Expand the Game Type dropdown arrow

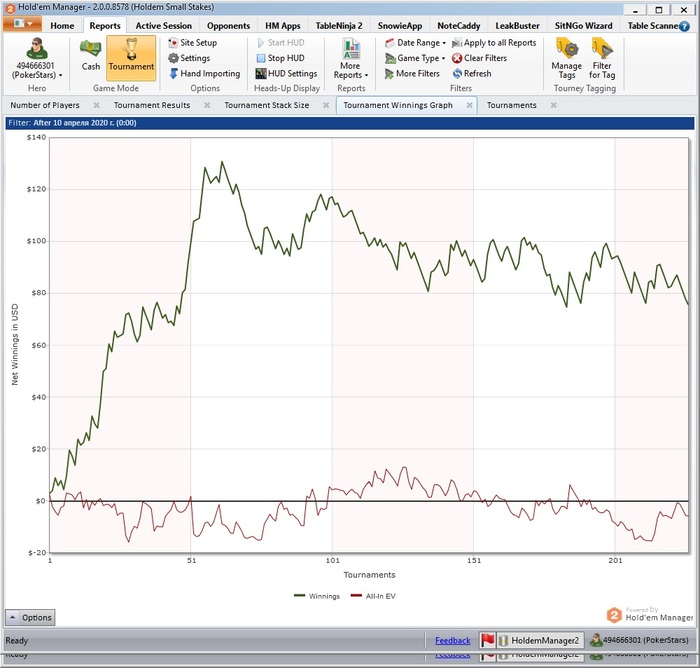click(x=443, y=58)
